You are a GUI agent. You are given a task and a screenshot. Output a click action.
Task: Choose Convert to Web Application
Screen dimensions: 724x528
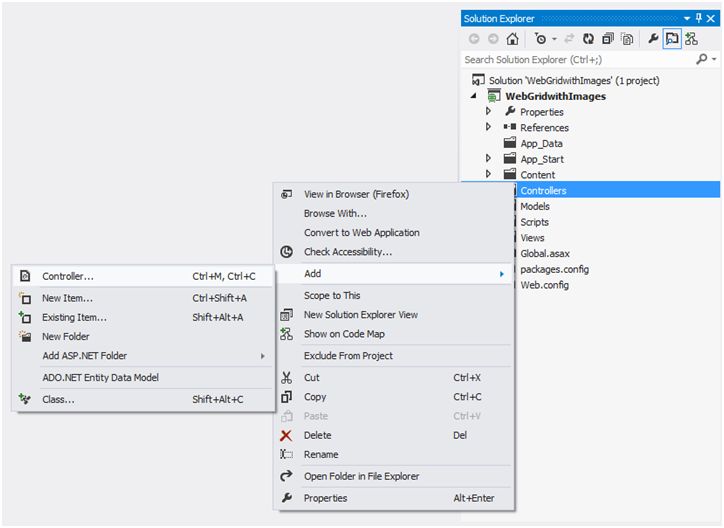393,233
